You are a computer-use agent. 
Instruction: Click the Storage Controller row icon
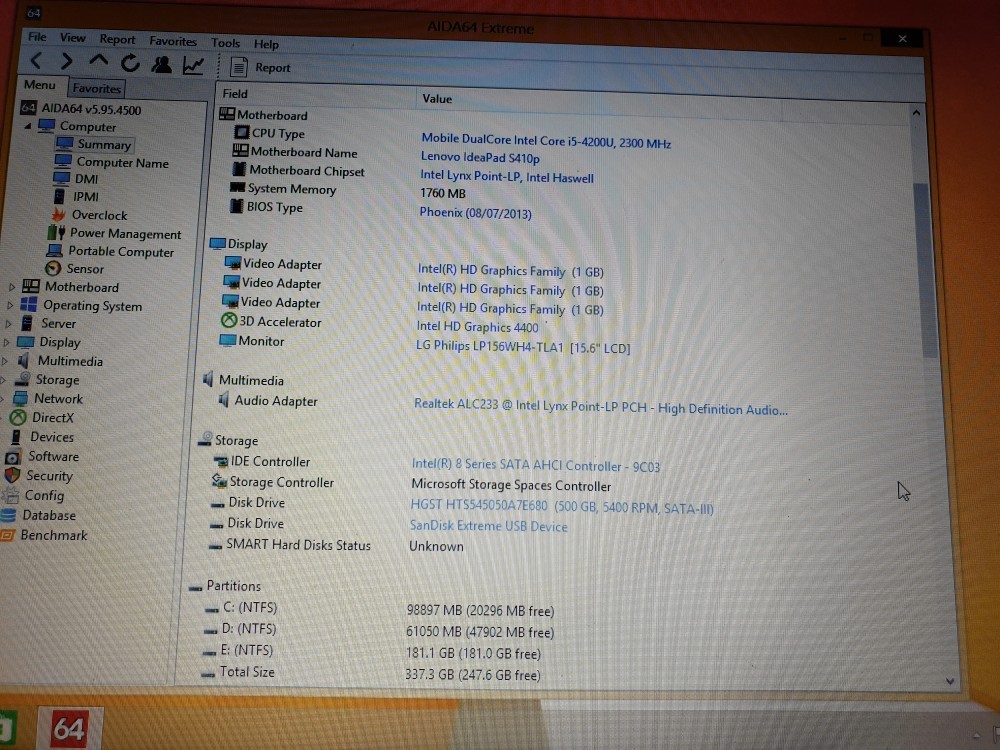click(219, 481)
